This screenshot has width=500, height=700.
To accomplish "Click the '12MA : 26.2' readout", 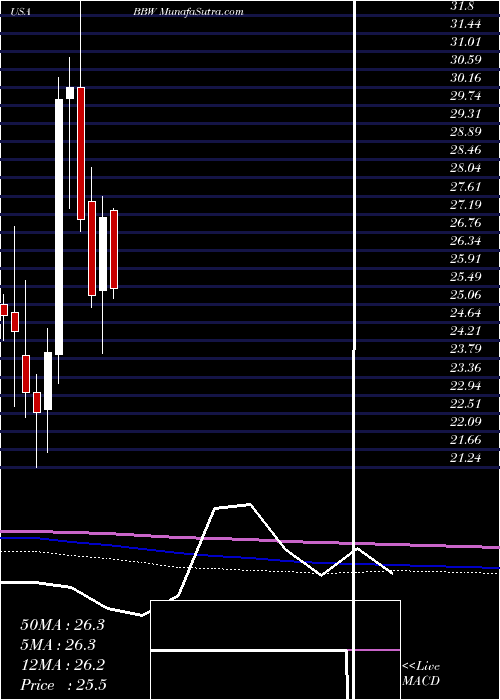I will tap(62, 665).
